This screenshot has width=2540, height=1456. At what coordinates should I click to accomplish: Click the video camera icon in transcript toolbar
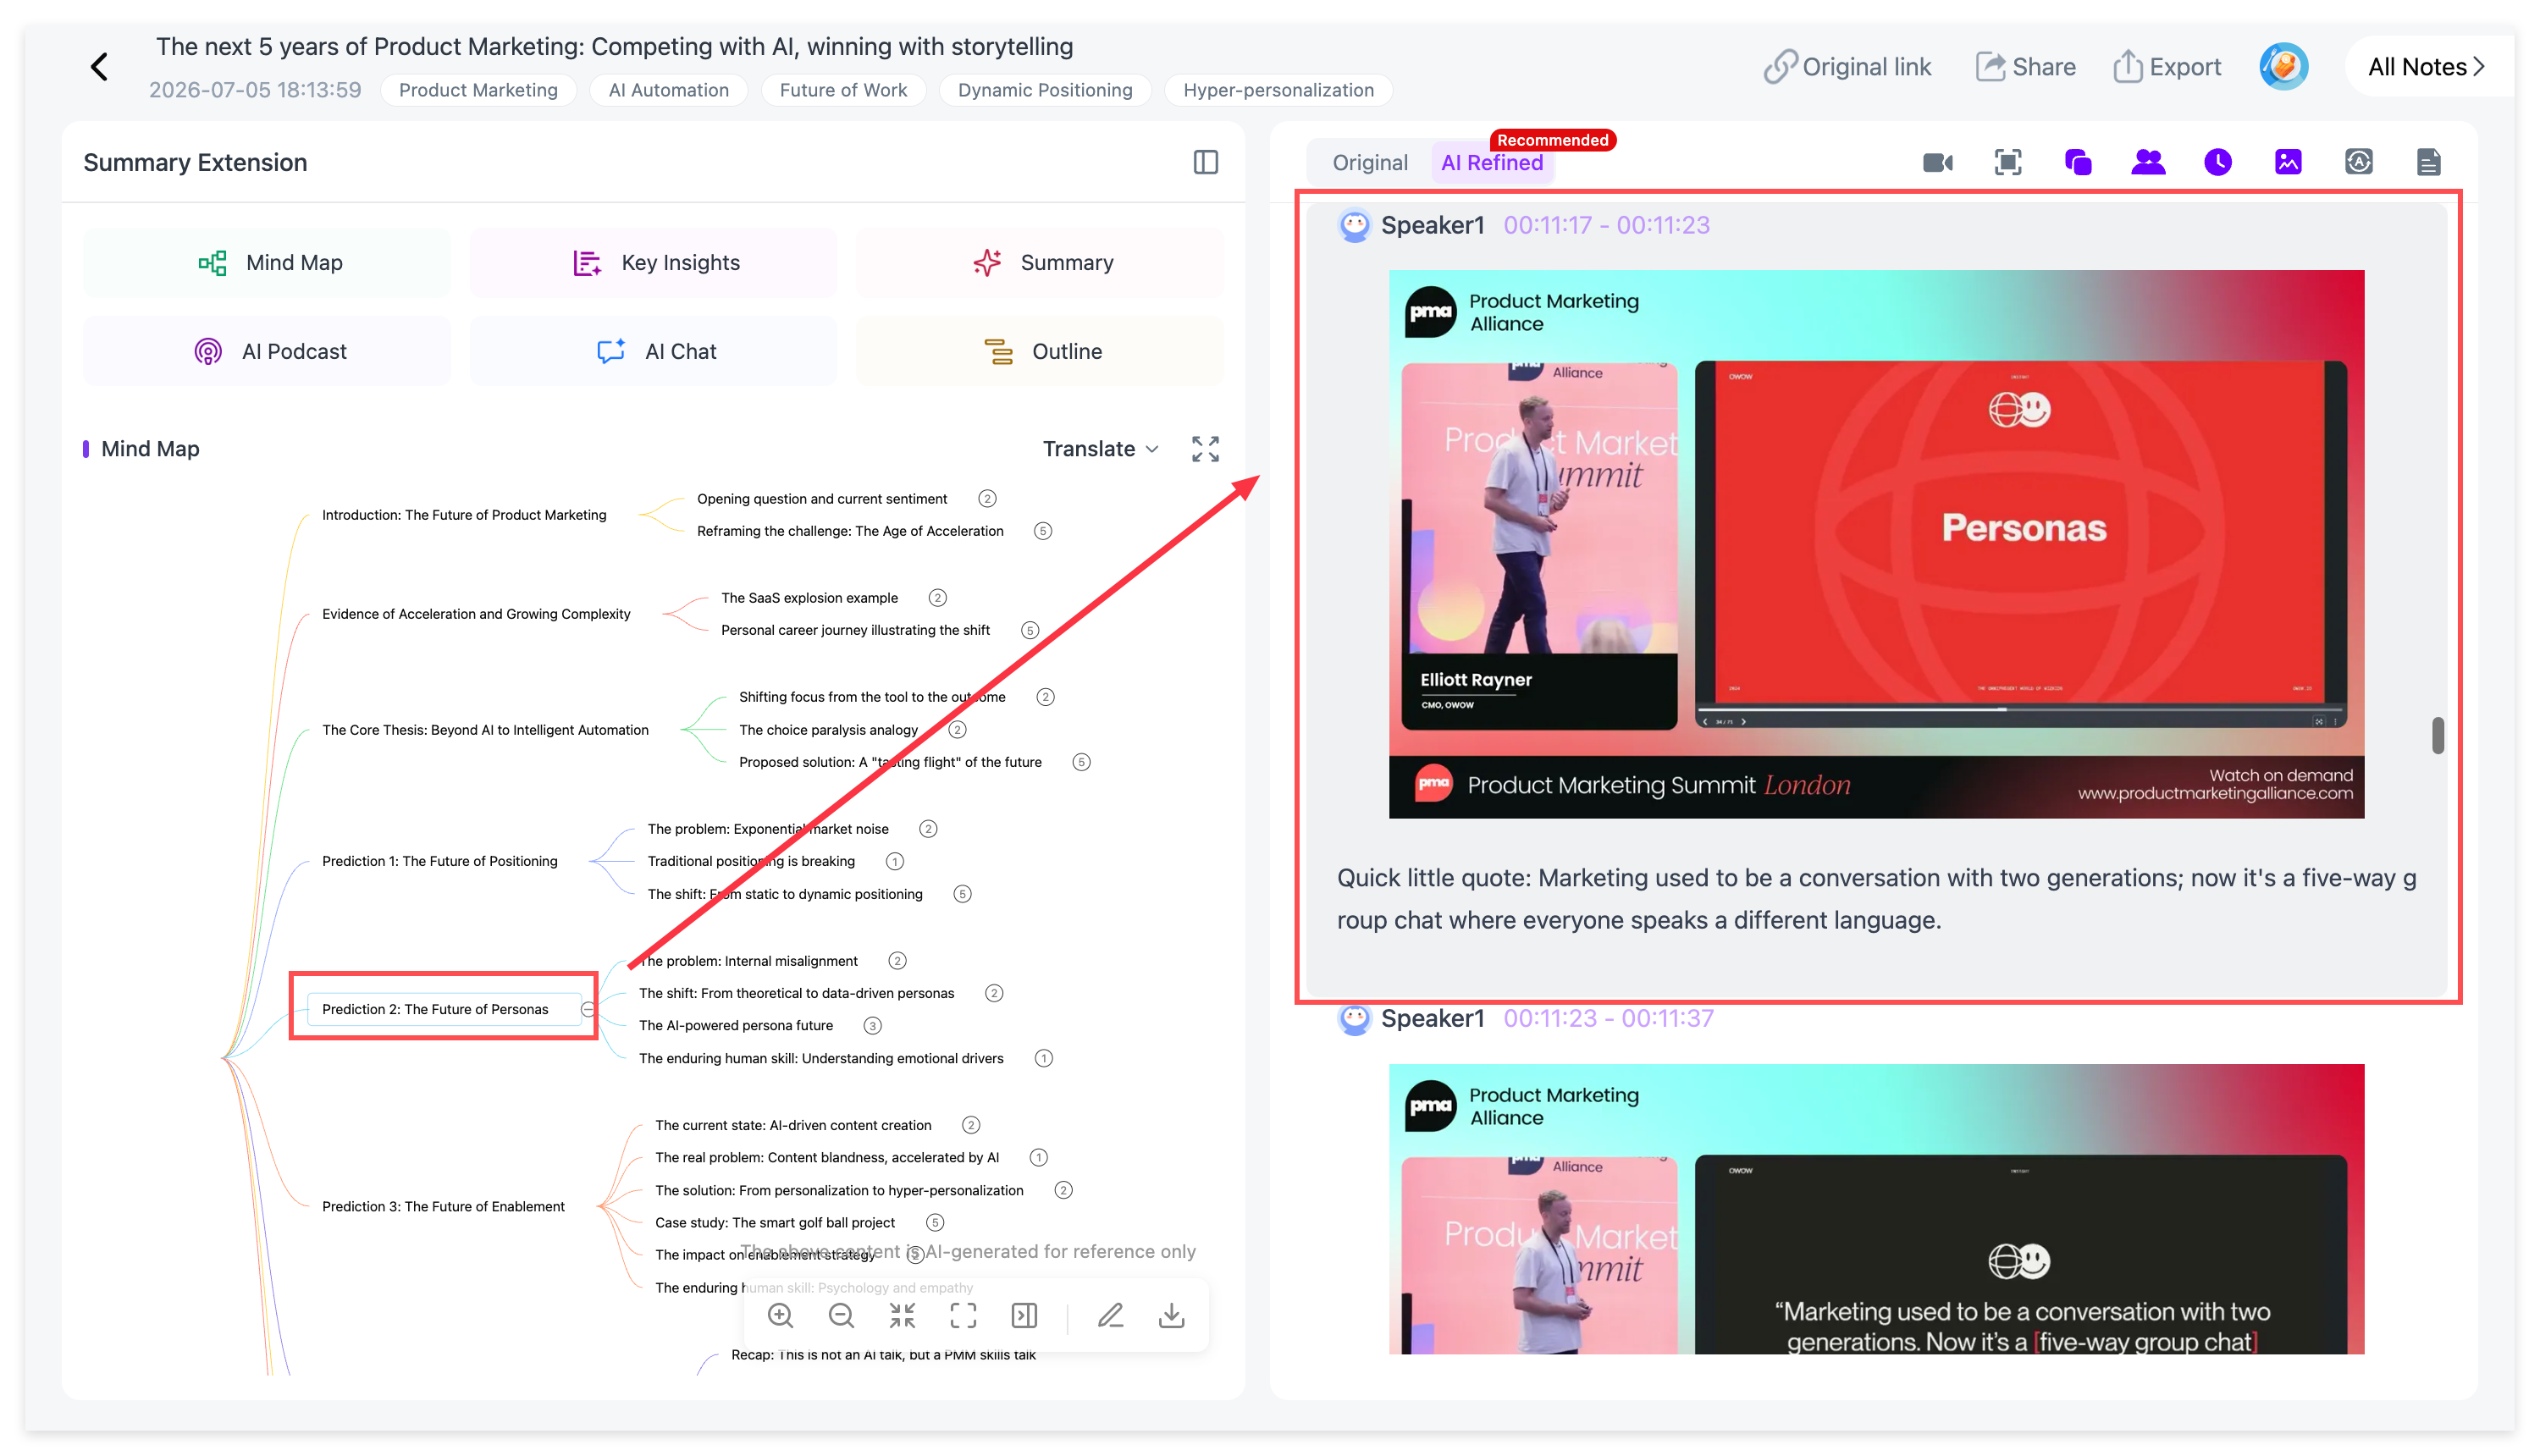point(1937,162)
